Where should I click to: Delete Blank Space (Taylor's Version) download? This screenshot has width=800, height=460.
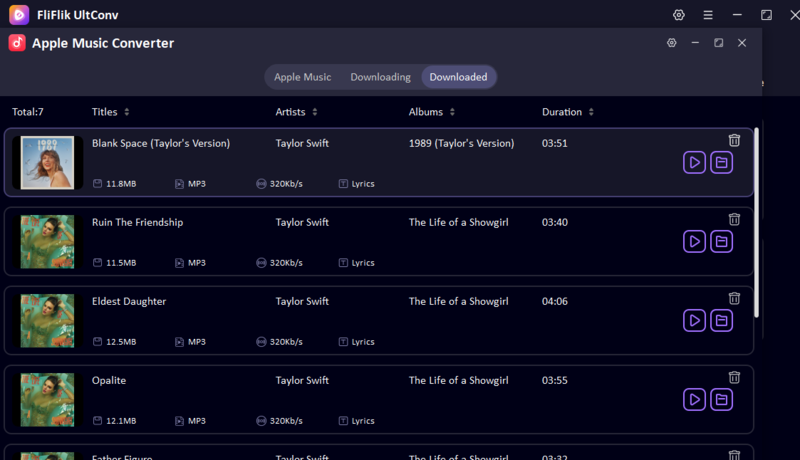tap(734, 141)
